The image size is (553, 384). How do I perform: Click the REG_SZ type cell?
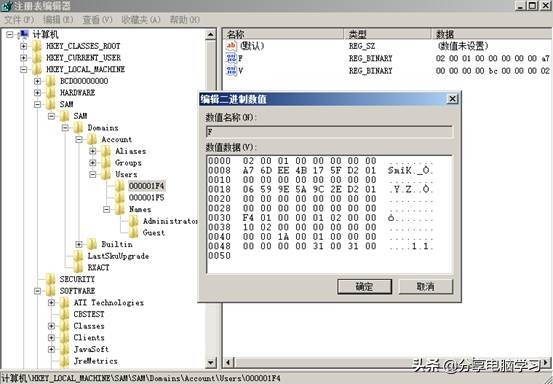[x=362, y=46]
